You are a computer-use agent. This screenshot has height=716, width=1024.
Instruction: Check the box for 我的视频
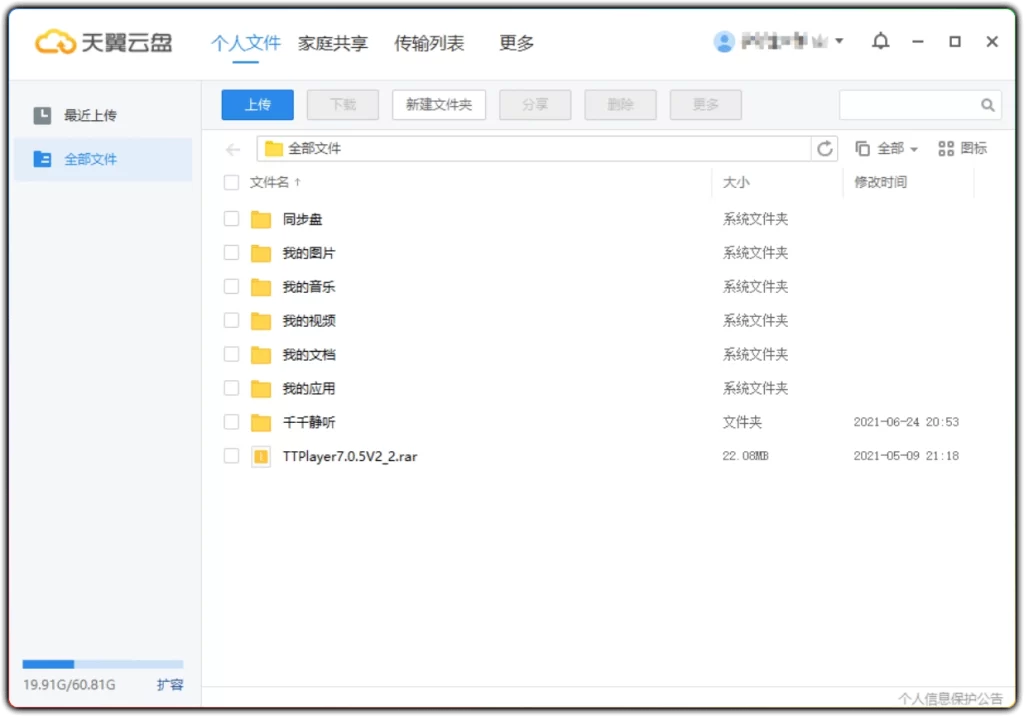click(231, 320)
